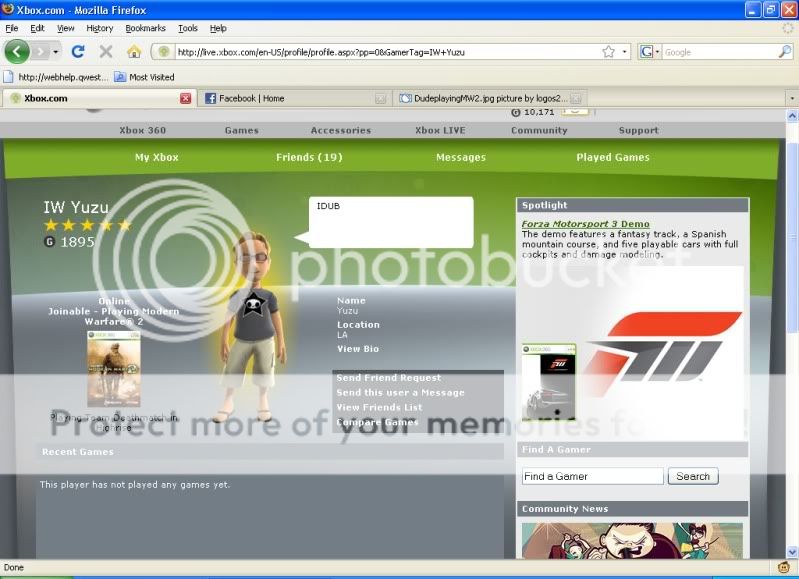The image size is (799, 579).
Task: Focus the Google search box
Action: coord(720,52)
